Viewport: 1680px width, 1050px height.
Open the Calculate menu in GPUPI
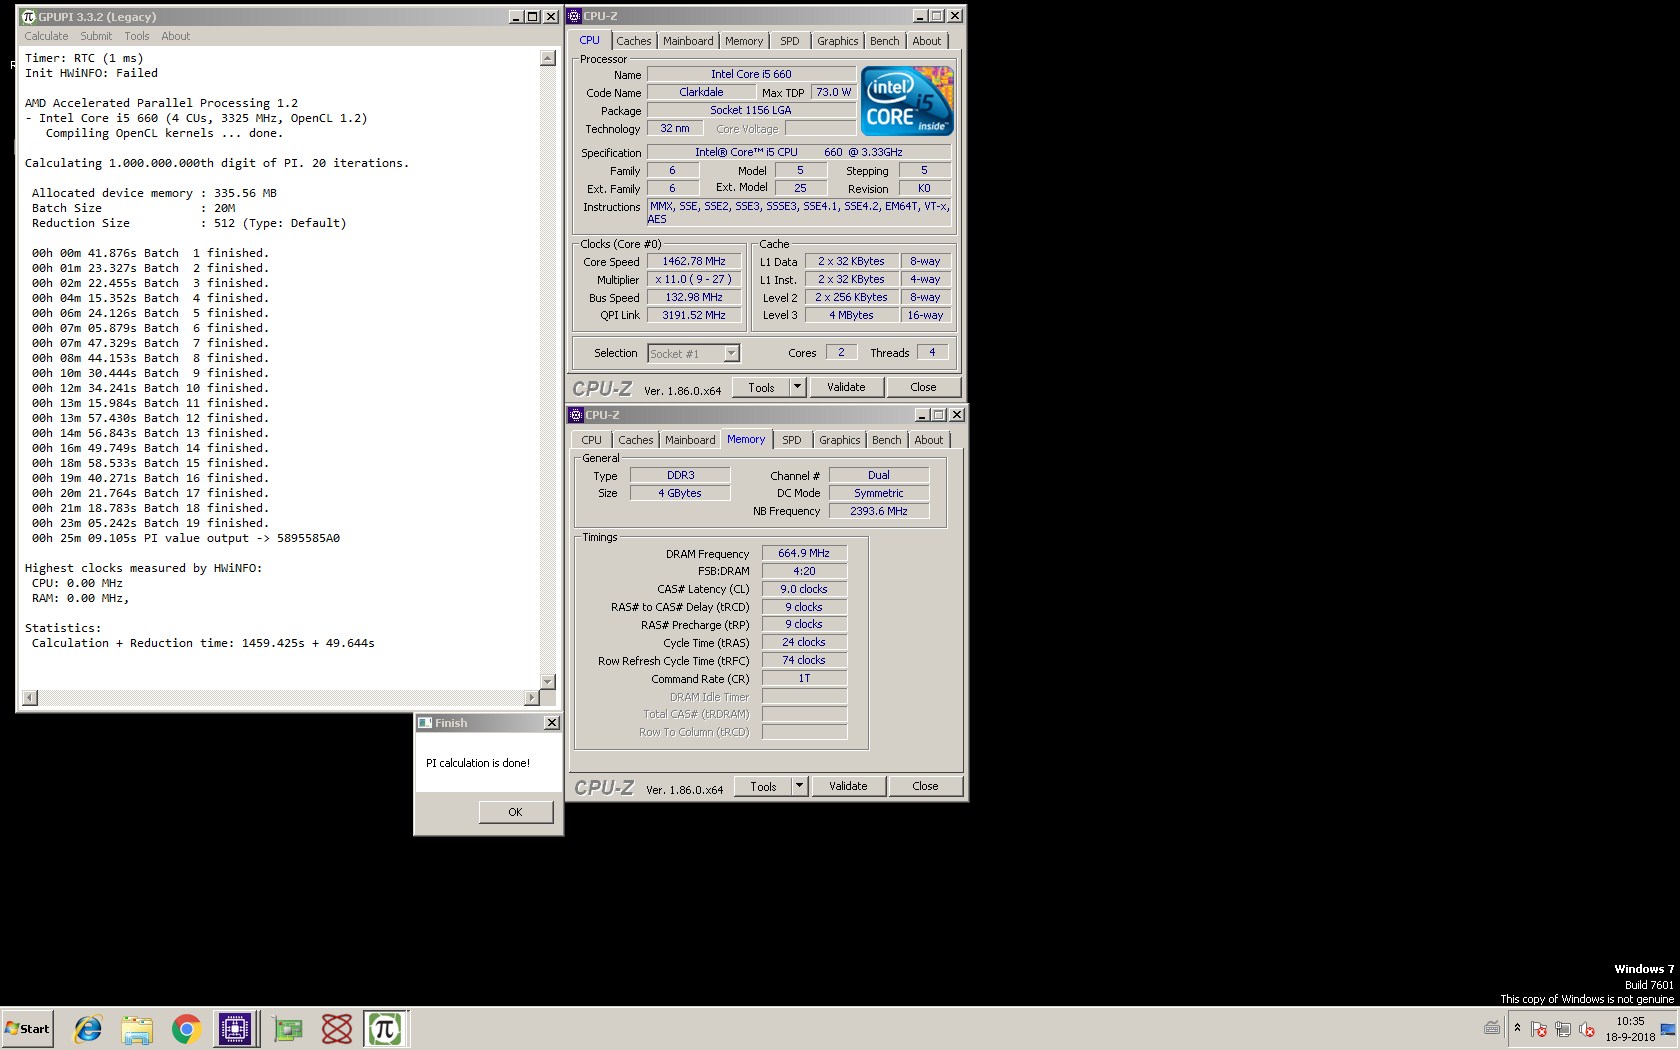tap(46, 36)
